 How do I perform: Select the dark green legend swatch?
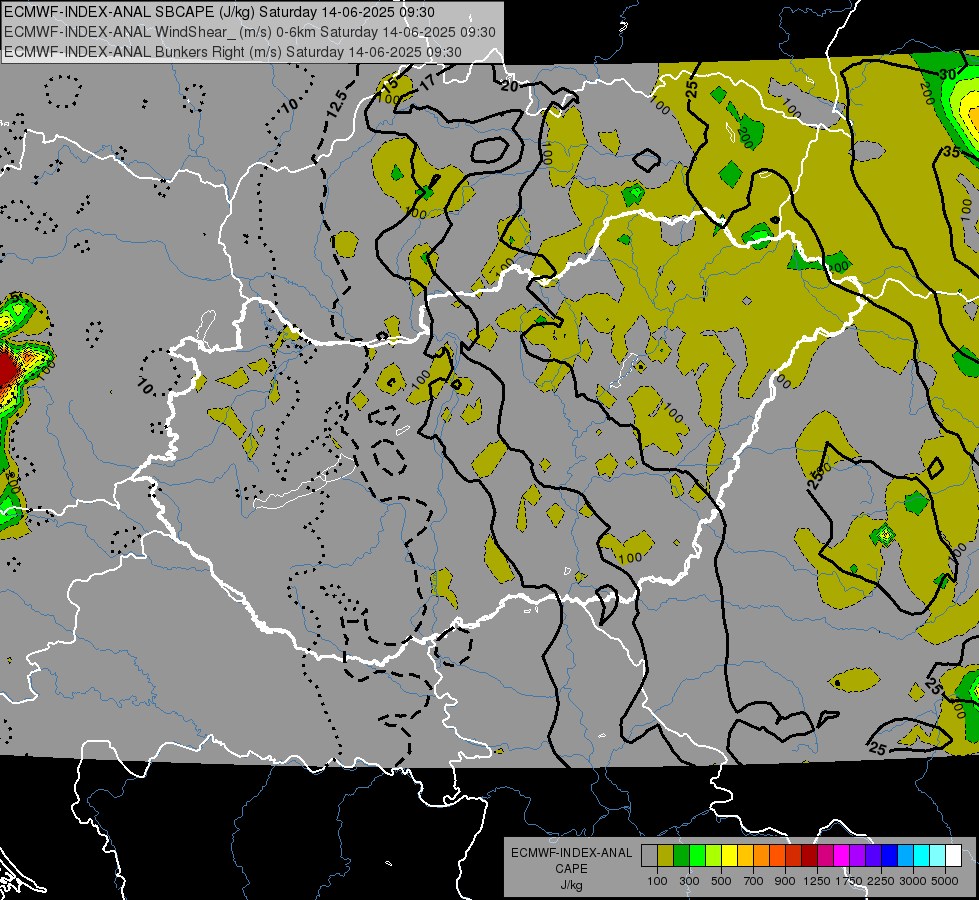pyautogui.click(x=681, y=856)
